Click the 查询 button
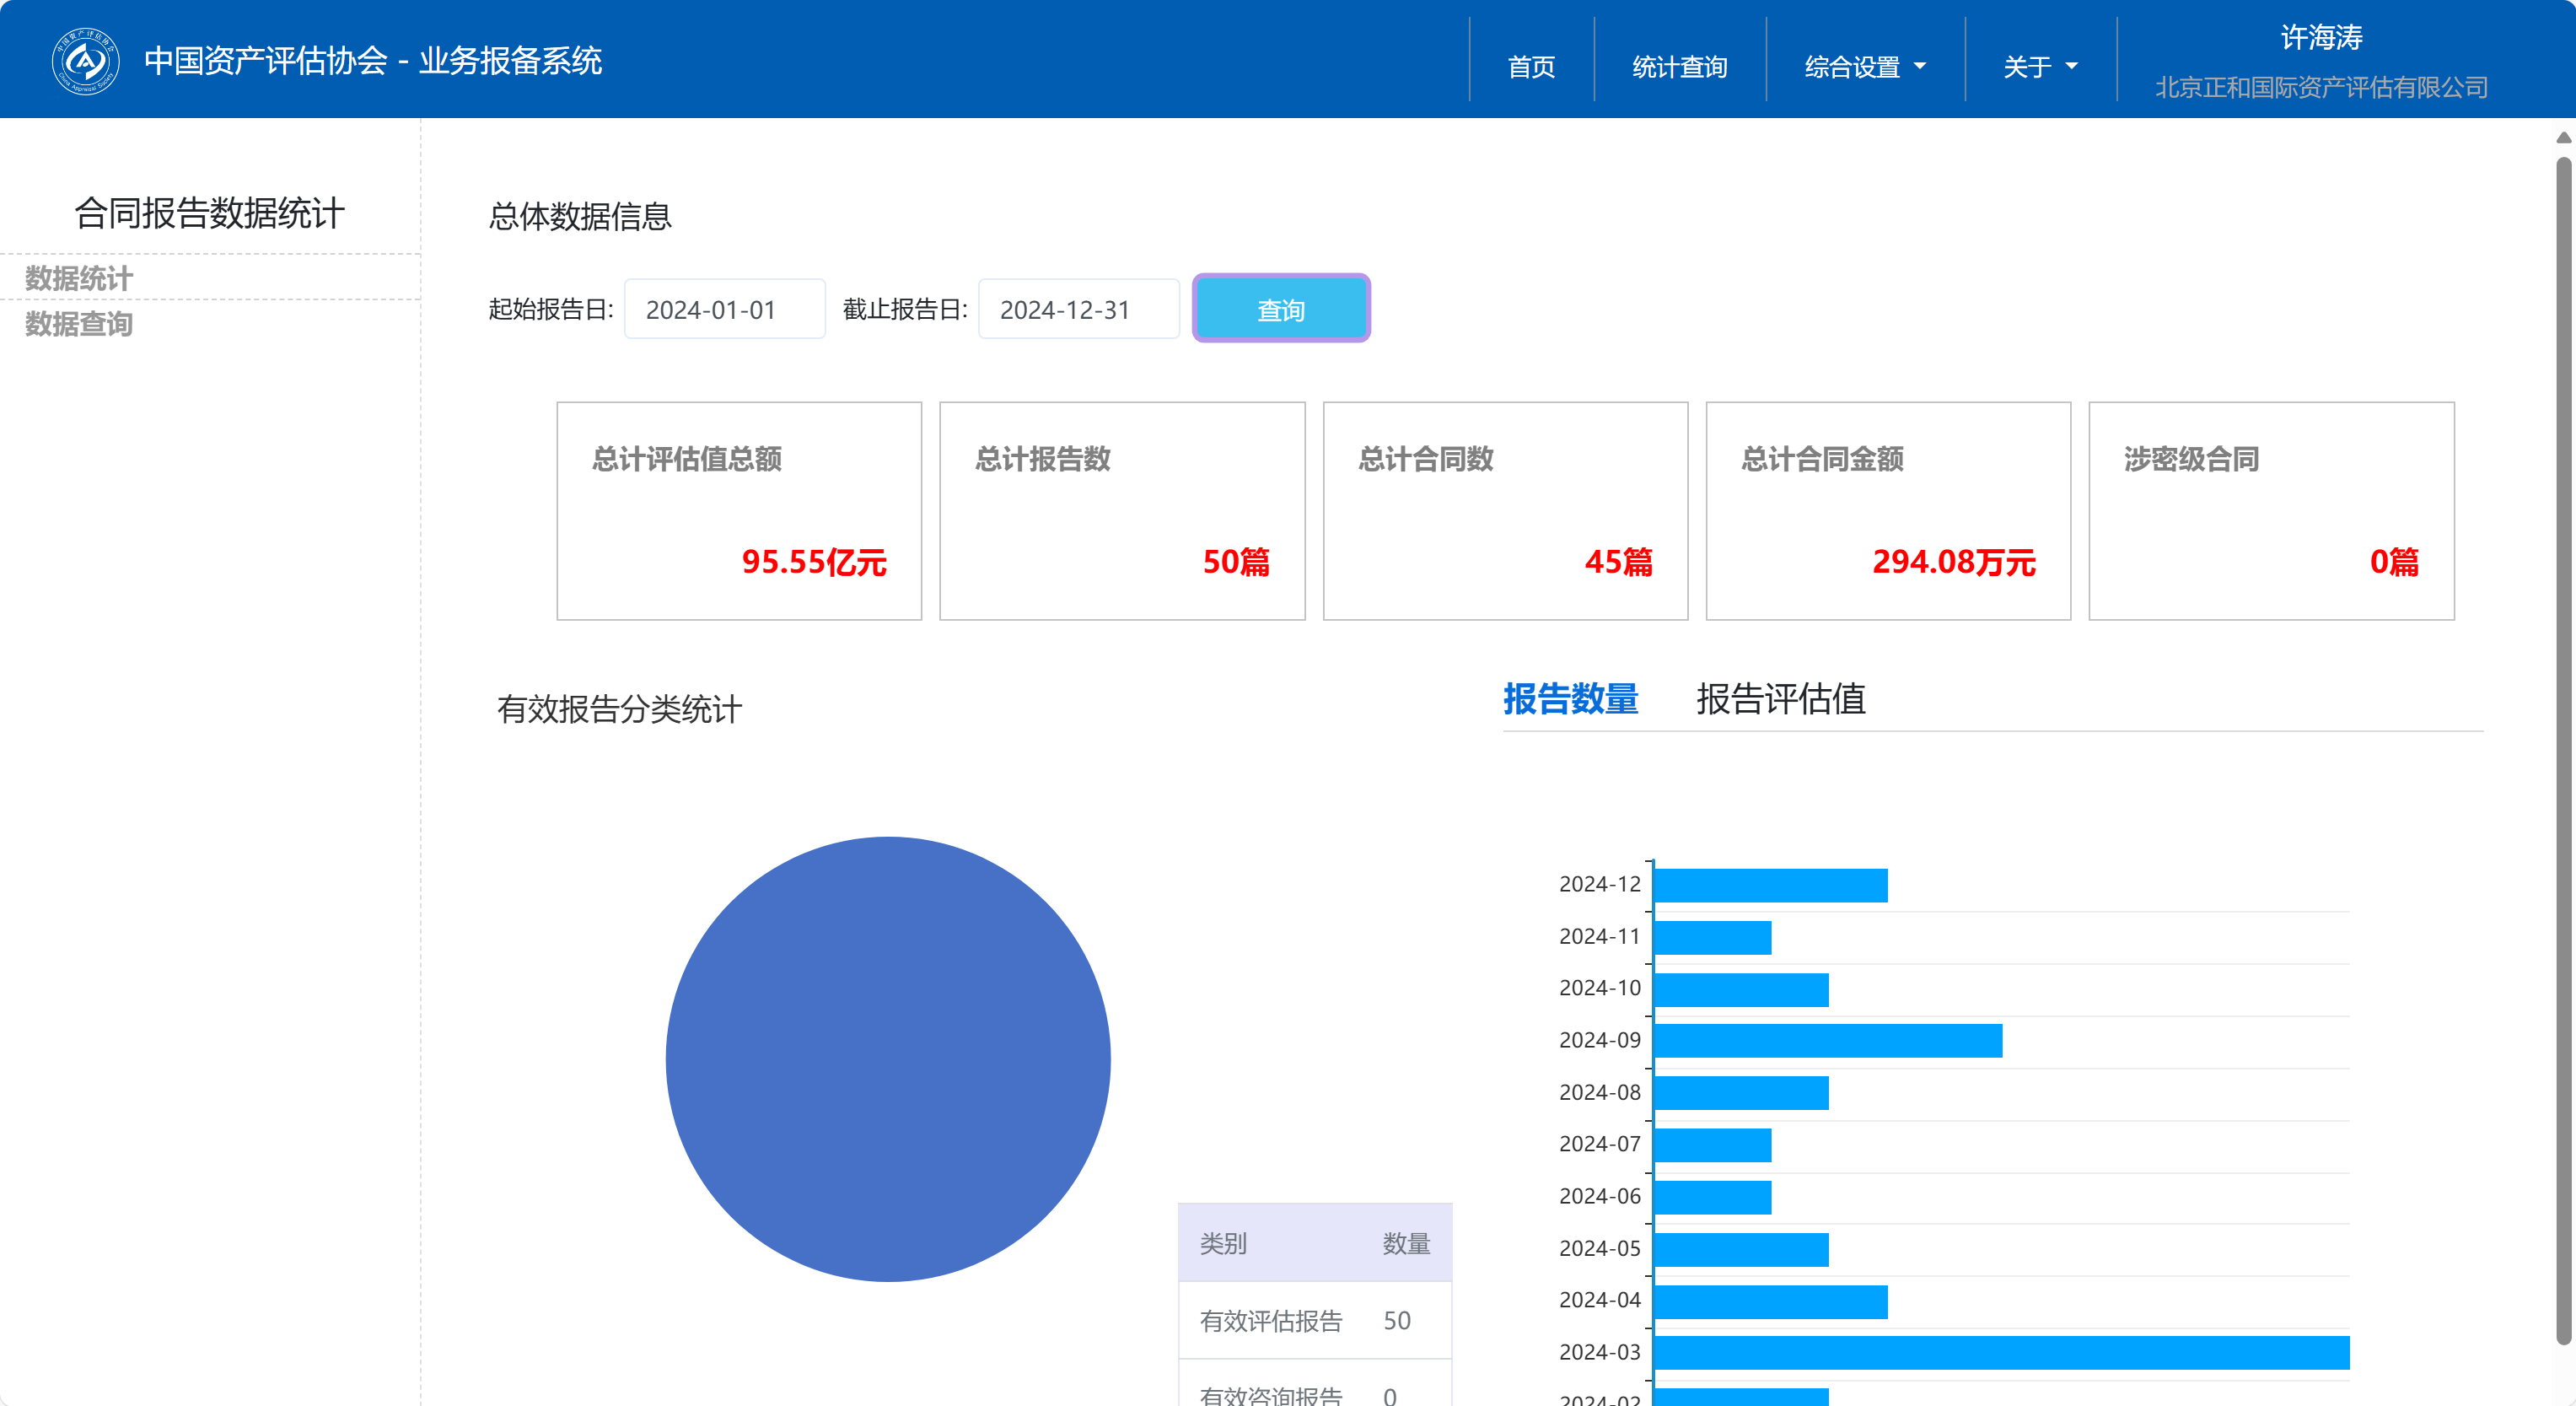The image size is (2576, 1406). (1280, 309)
